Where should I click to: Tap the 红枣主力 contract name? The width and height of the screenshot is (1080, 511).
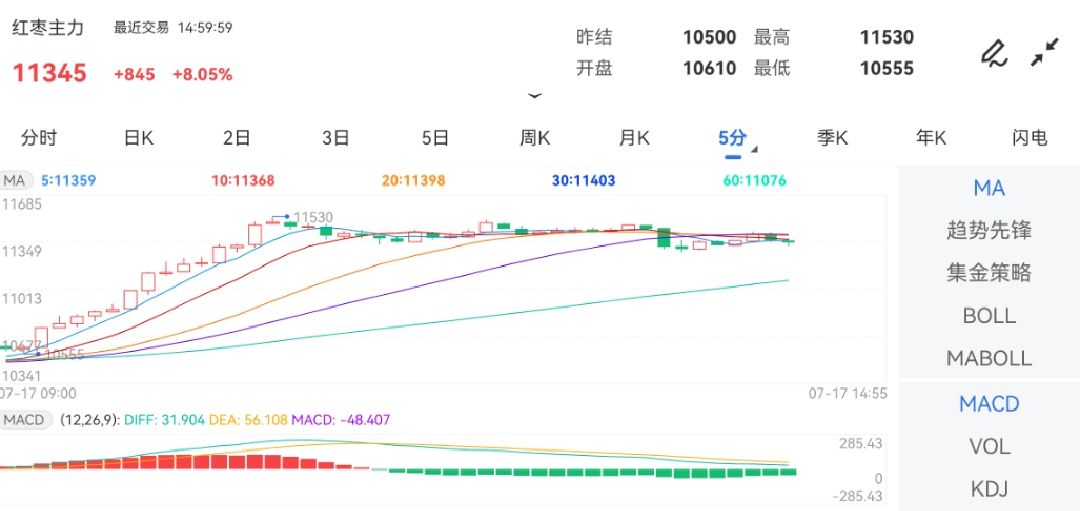pos(48,28)
